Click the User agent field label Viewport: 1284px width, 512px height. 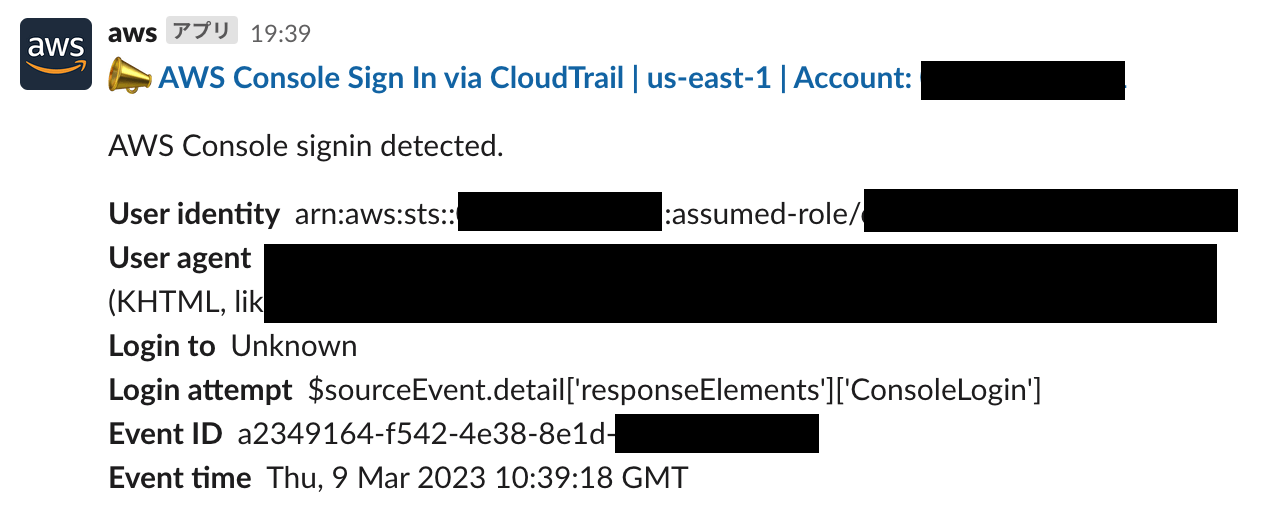tap(180, 258)
